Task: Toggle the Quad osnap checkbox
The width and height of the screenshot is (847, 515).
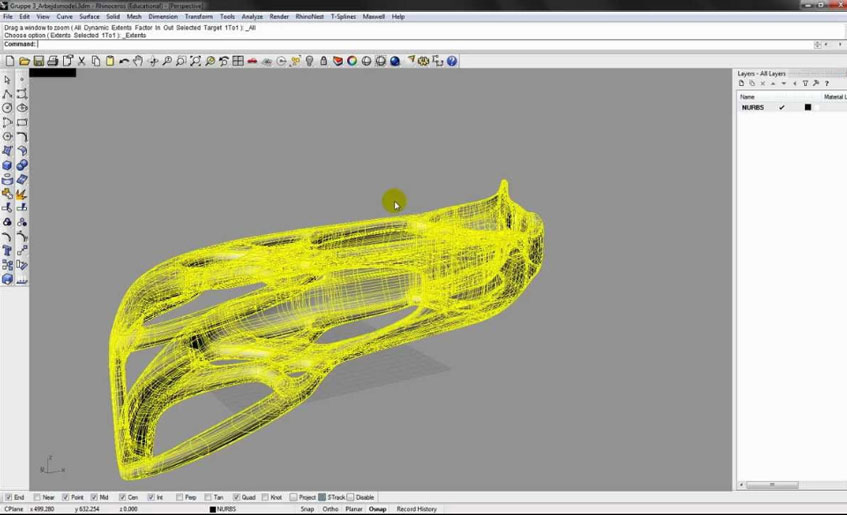Action: (x=235, y=497)
